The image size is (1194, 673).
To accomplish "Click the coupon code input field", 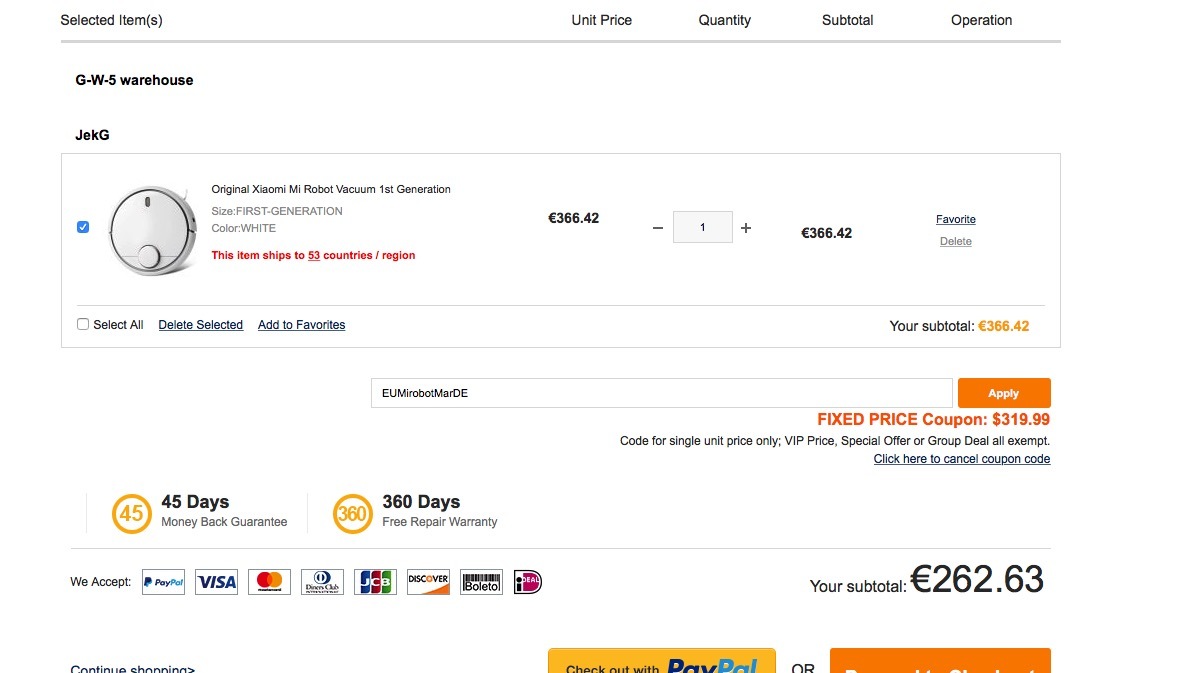I will tap(660, 393).
